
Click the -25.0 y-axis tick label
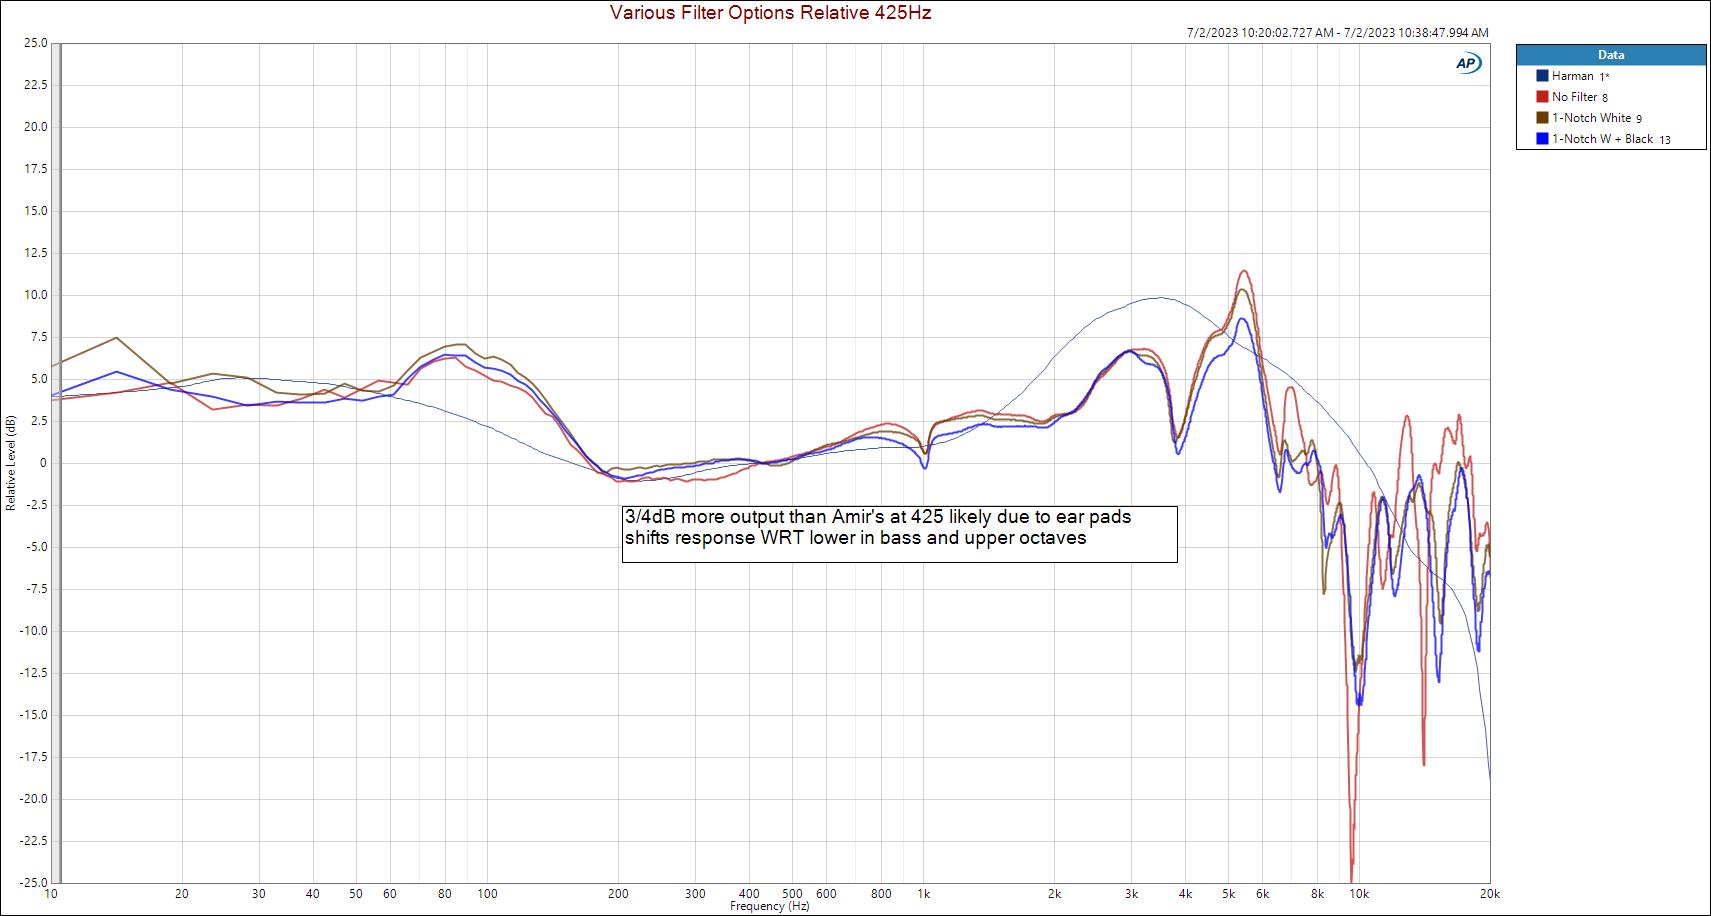(x=33, y=883)
